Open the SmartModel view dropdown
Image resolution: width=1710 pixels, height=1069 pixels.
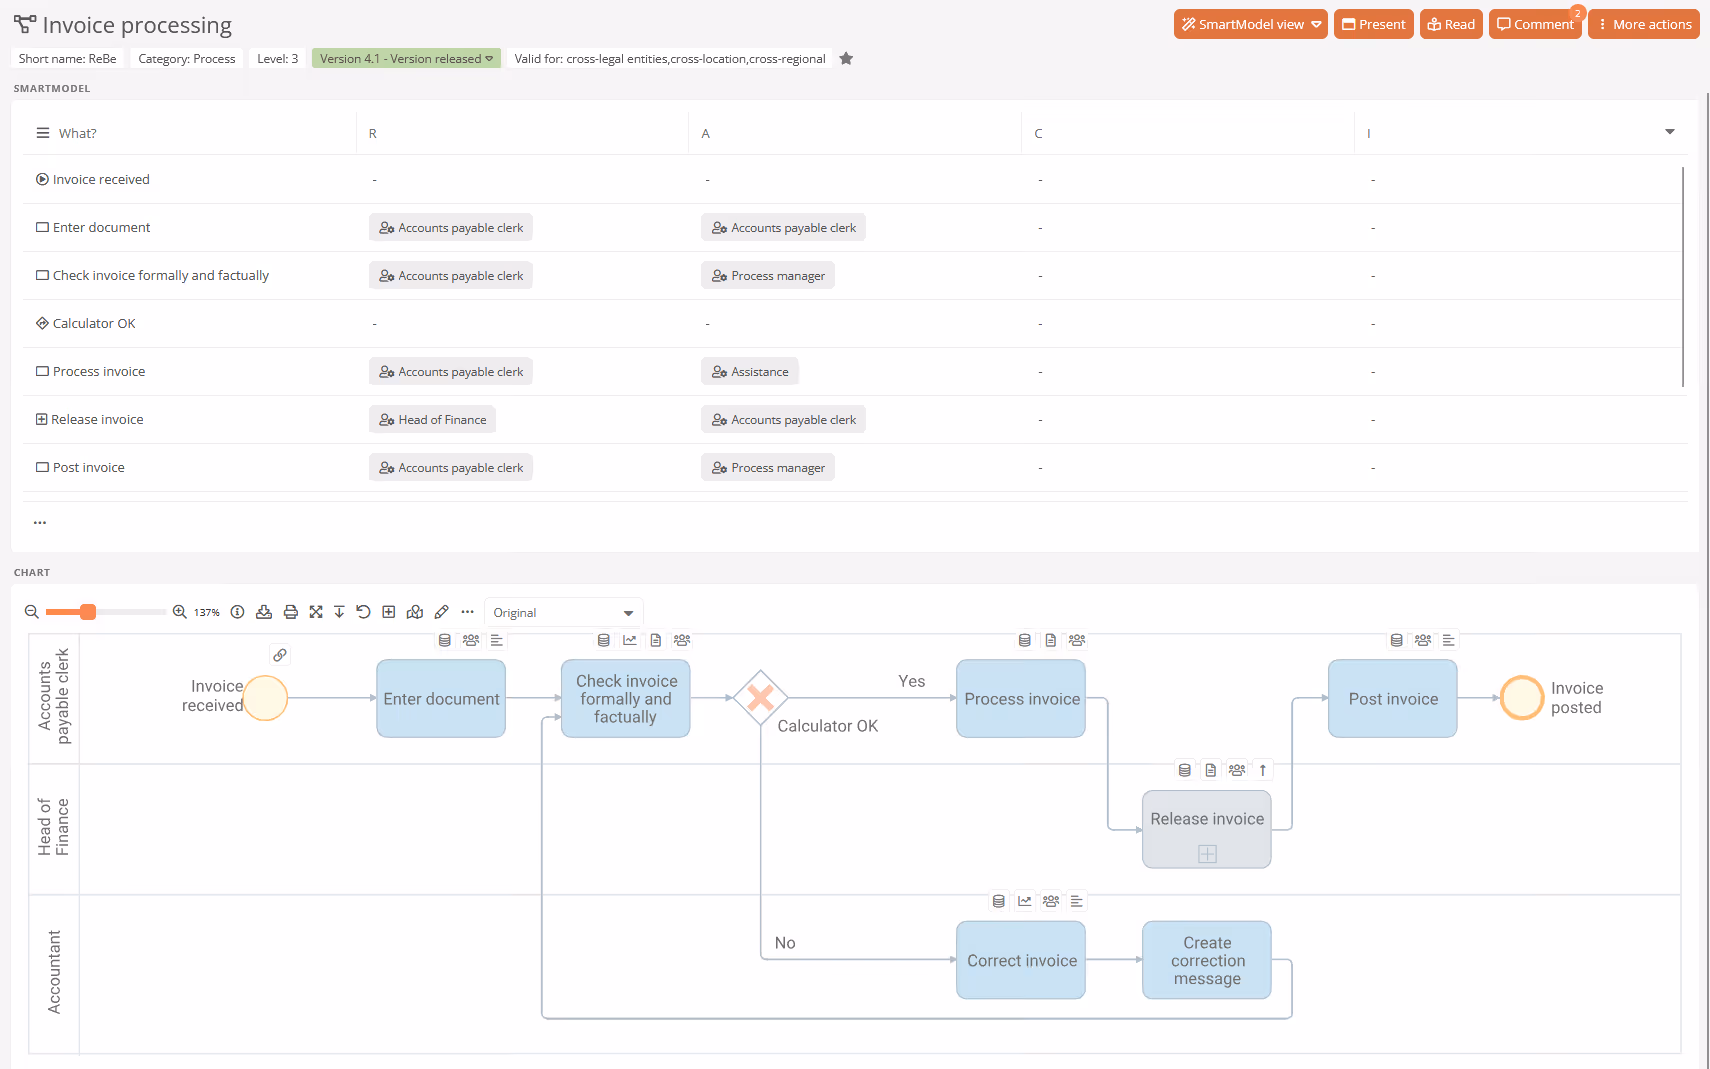point(1251,25)
